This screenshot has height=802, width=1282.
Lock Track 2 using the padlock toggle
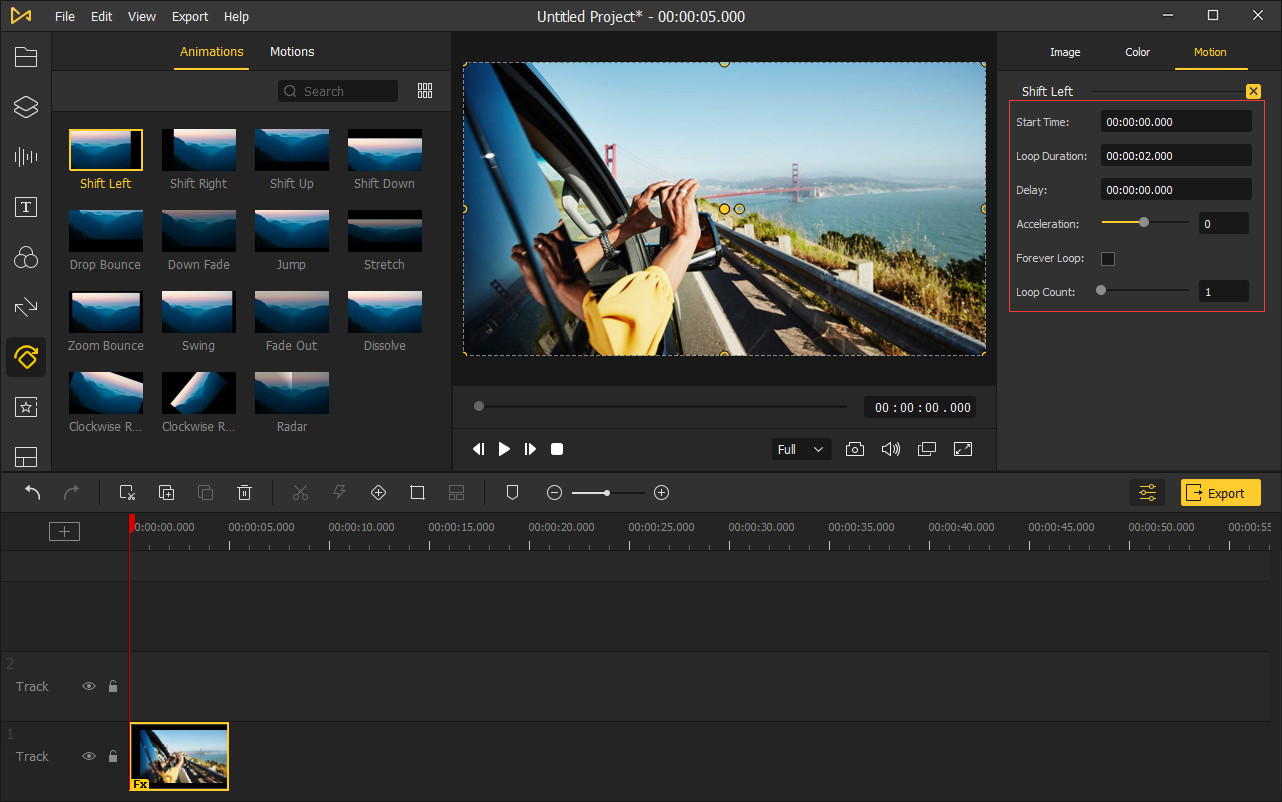click(112, 686)
